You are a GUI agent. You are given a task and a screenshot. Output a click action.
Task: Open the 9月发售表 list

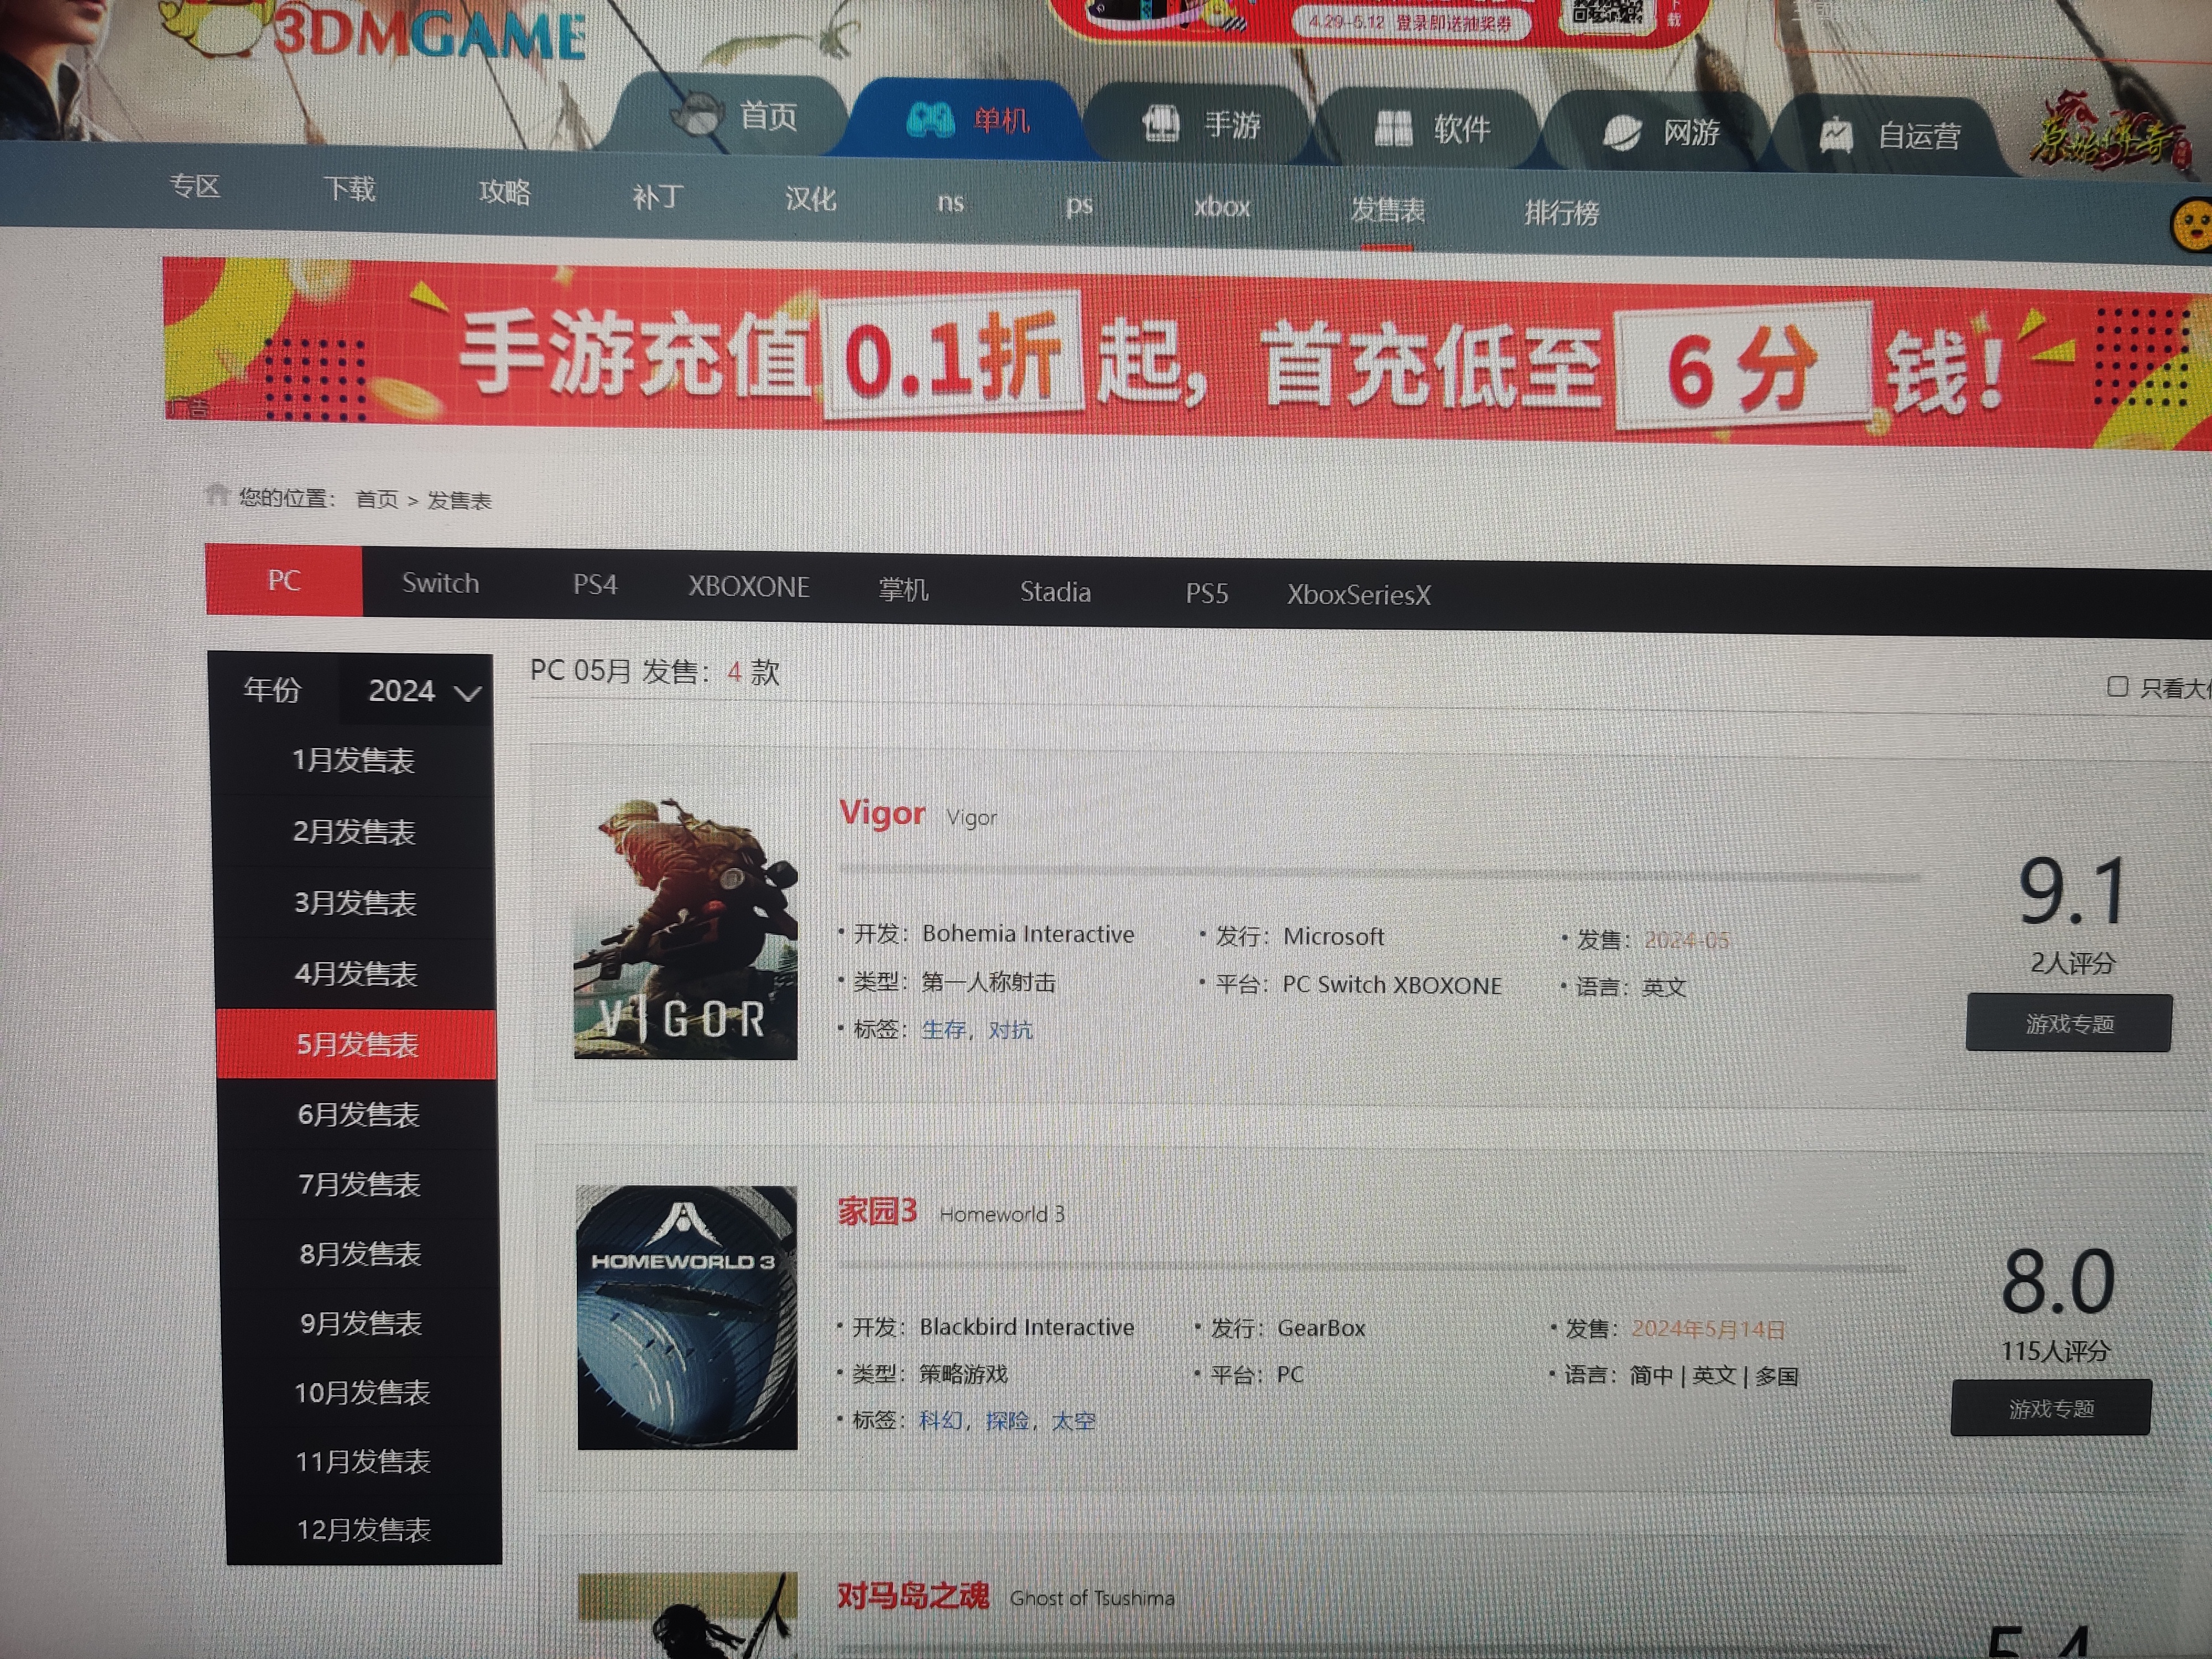click(361, 1323)
